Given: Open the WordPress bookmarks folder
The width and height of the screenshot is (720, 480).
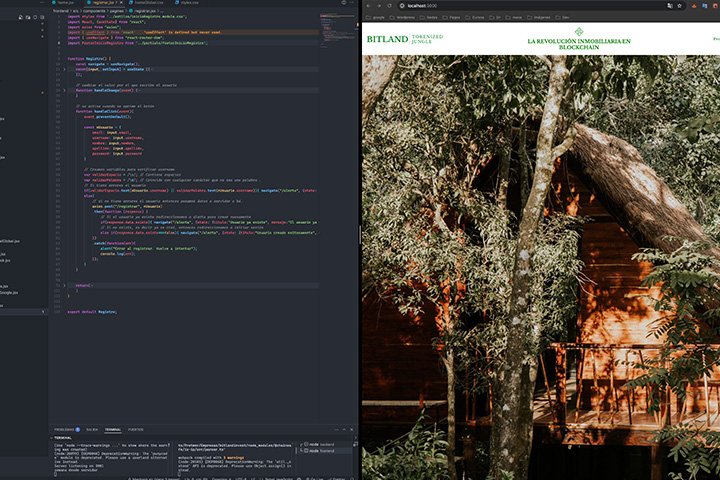Looking at the screenshot, I should (x=402, y=17).
